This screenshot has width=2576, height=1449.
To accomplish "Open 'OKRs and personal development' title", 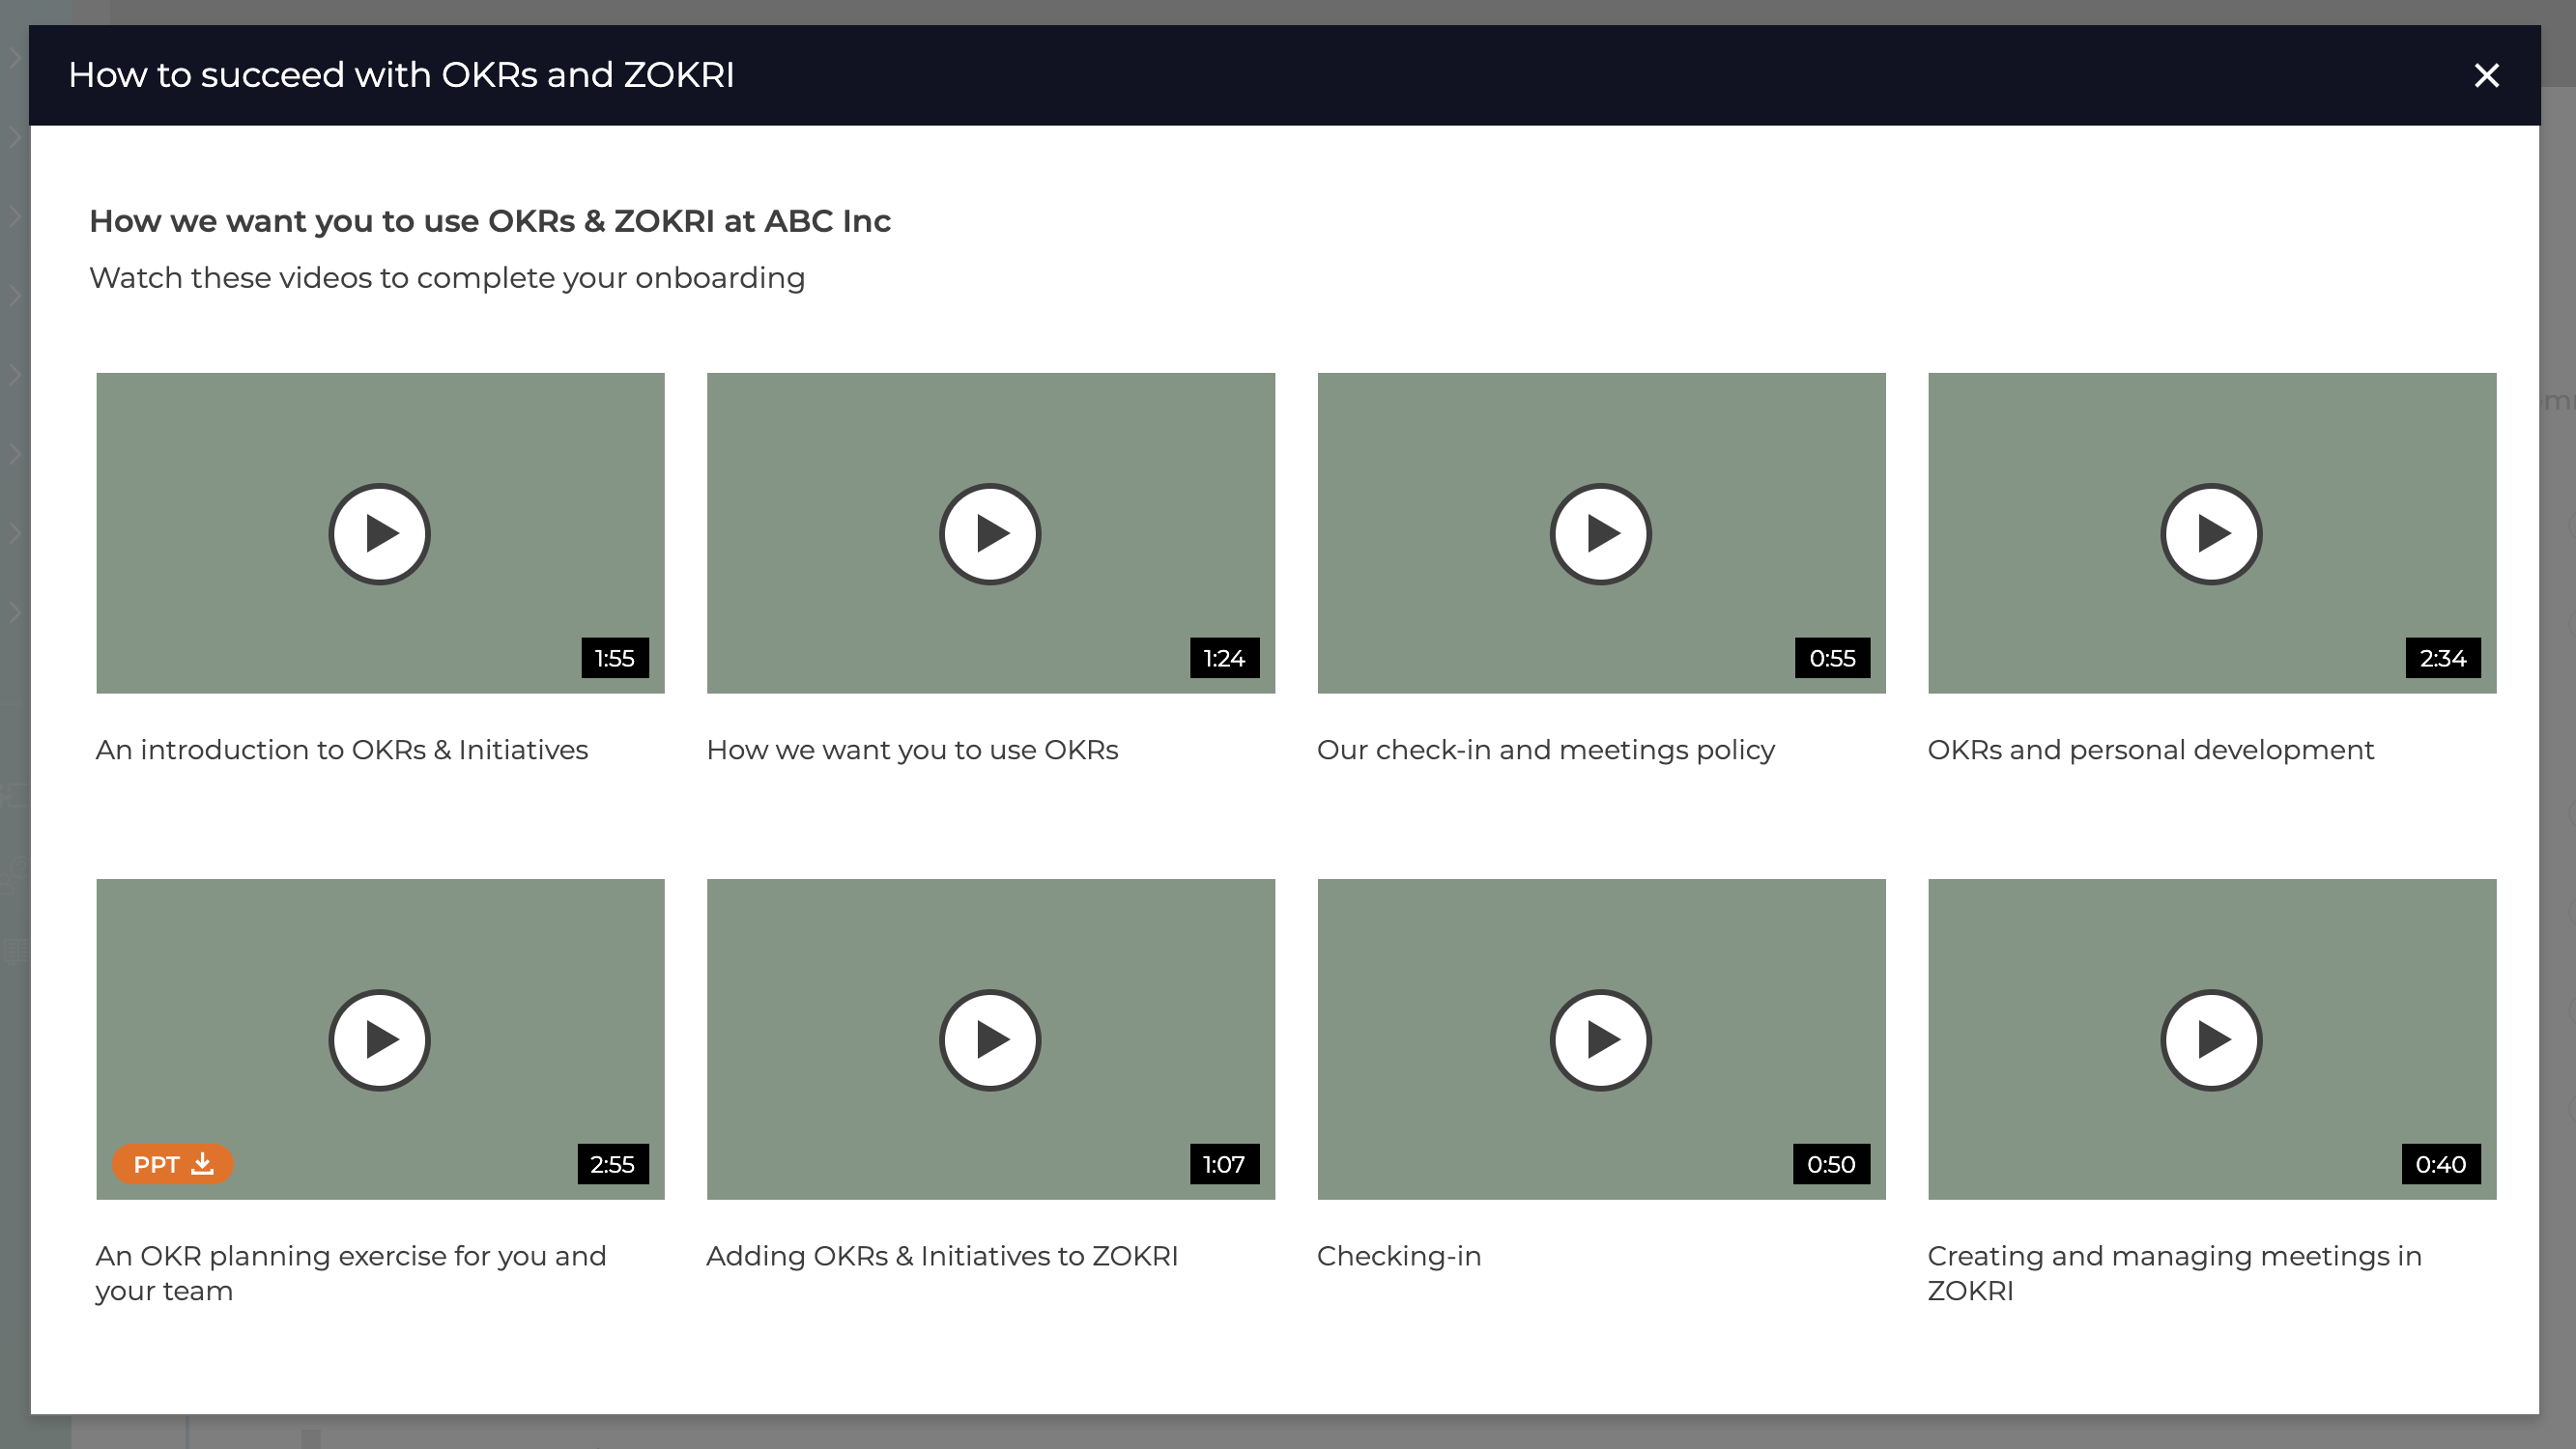I will point(2151,750).
